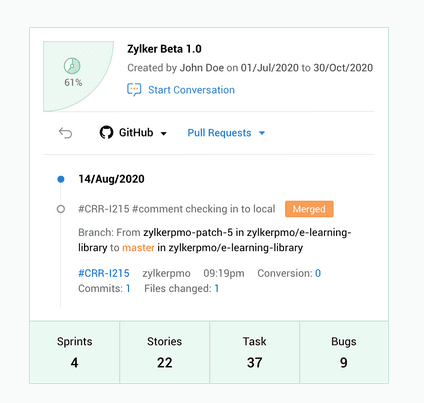424x403 pixels.
Task: Click the GitHub octocat logo
Action: click(106, 133)
